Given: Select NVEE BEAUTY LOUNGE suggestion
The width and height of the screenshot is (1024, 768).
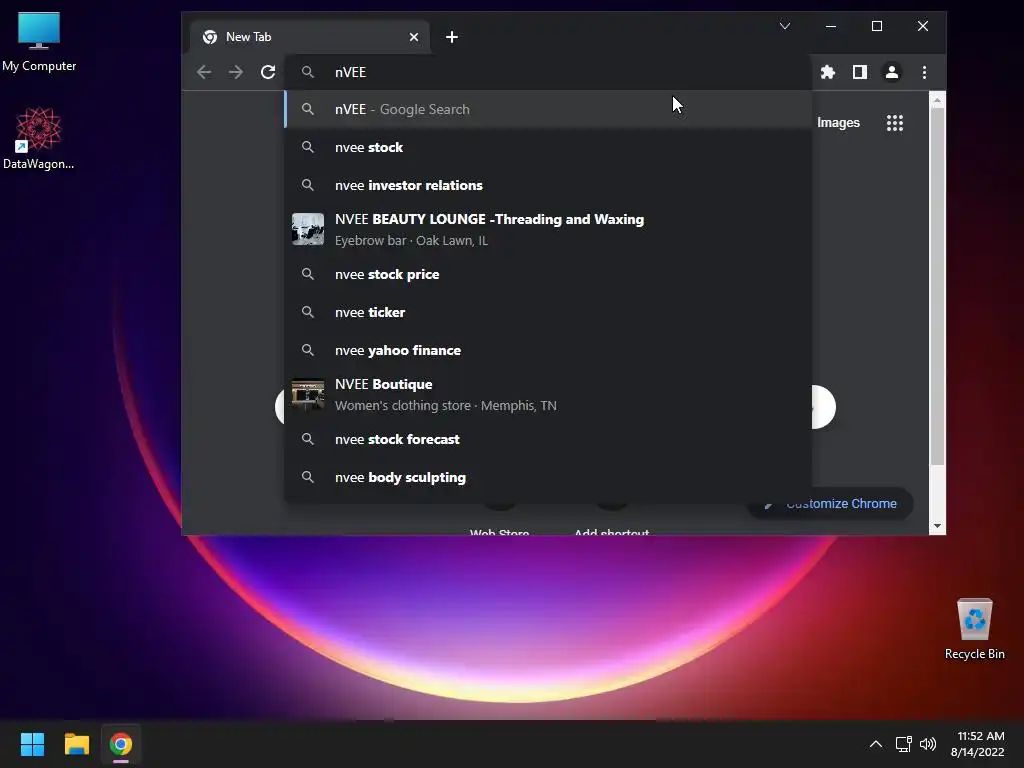Looking at the screenshot, I should 549,229.
